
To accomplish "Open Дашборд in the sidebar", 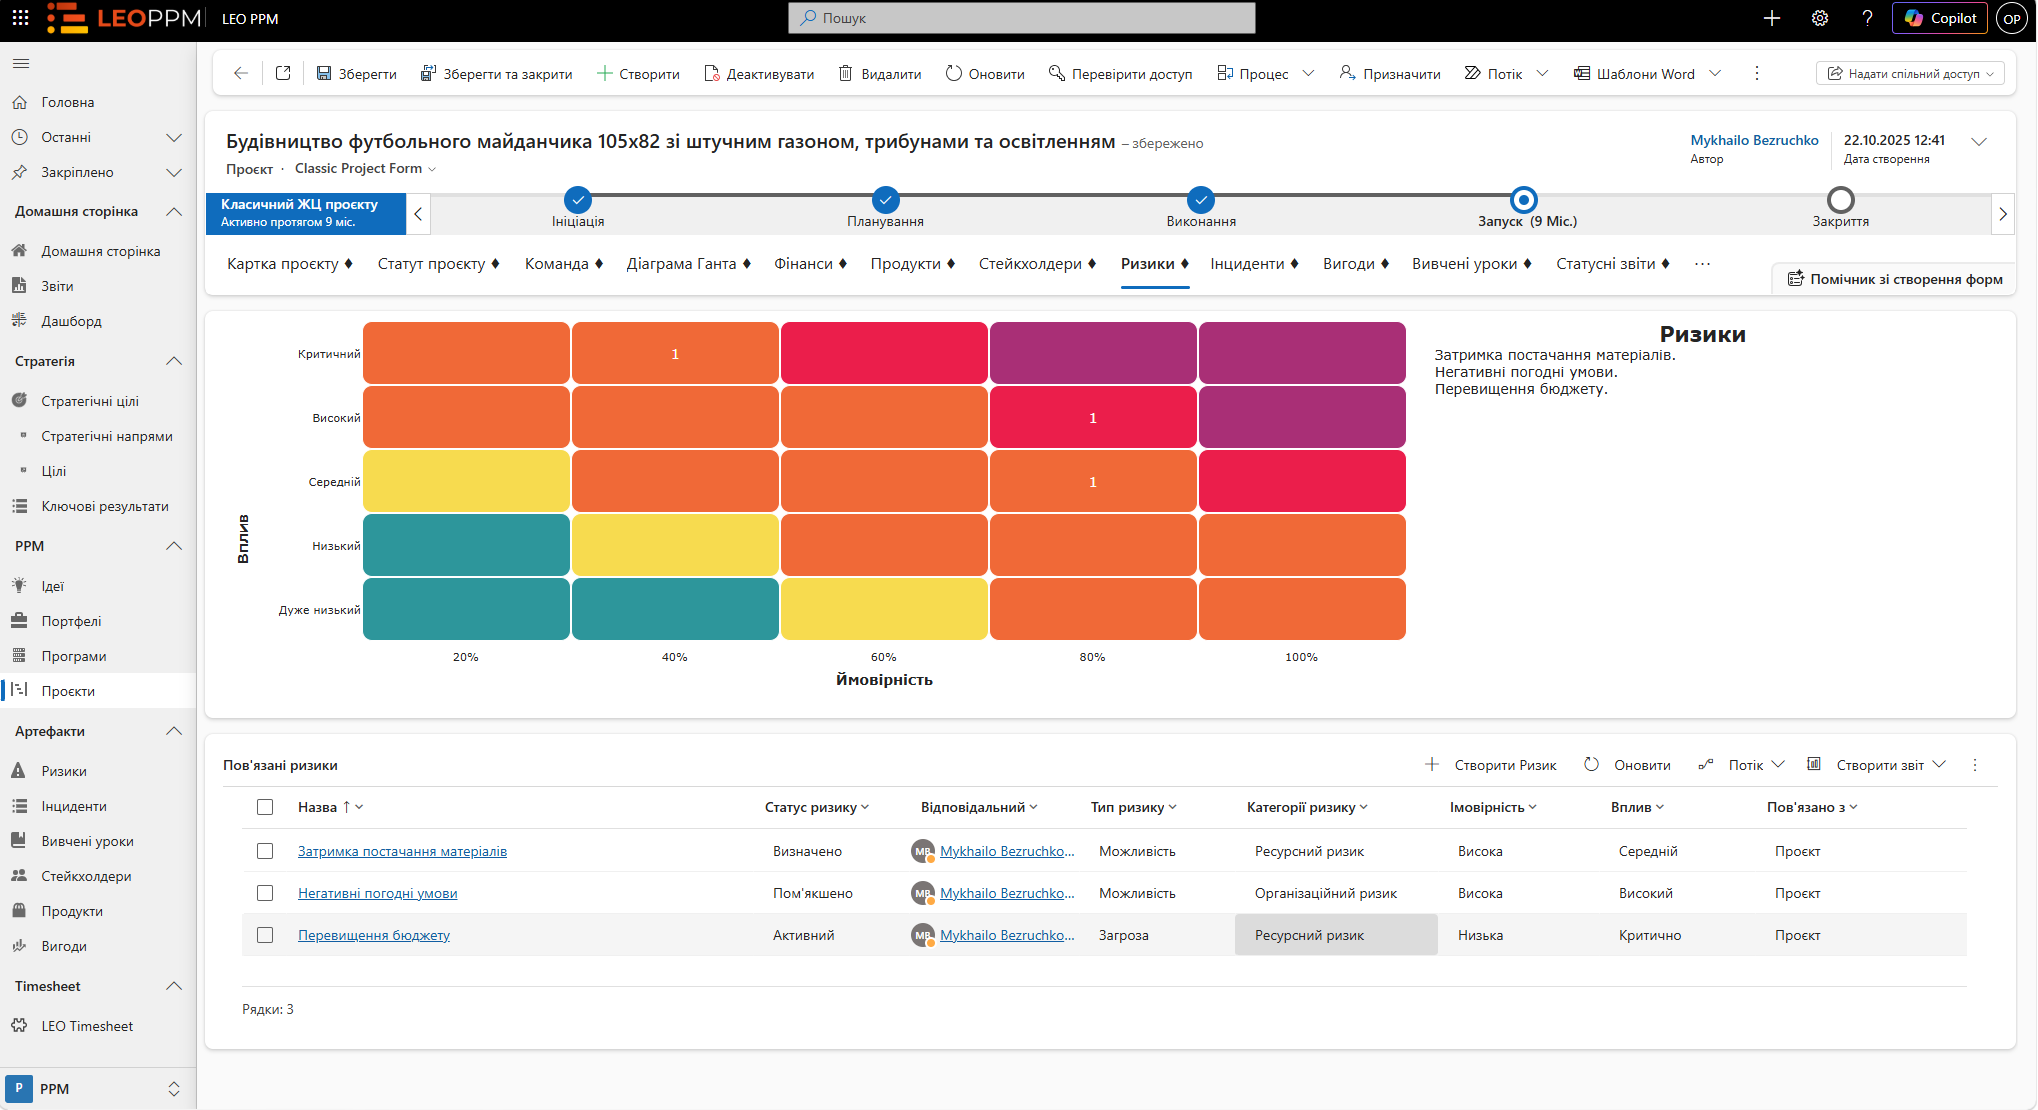I will (x=71, y=321).
